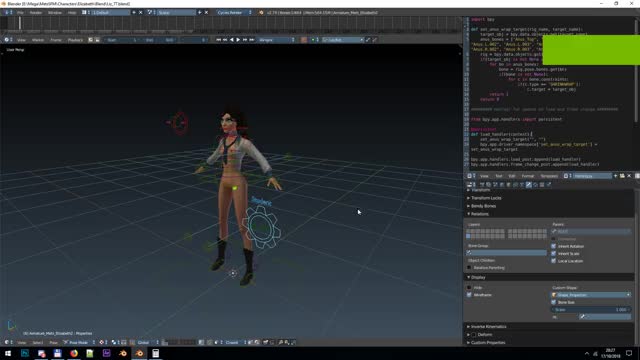
Task: Enable the Hide checkbox under Display
Action: tap(469, 287)
